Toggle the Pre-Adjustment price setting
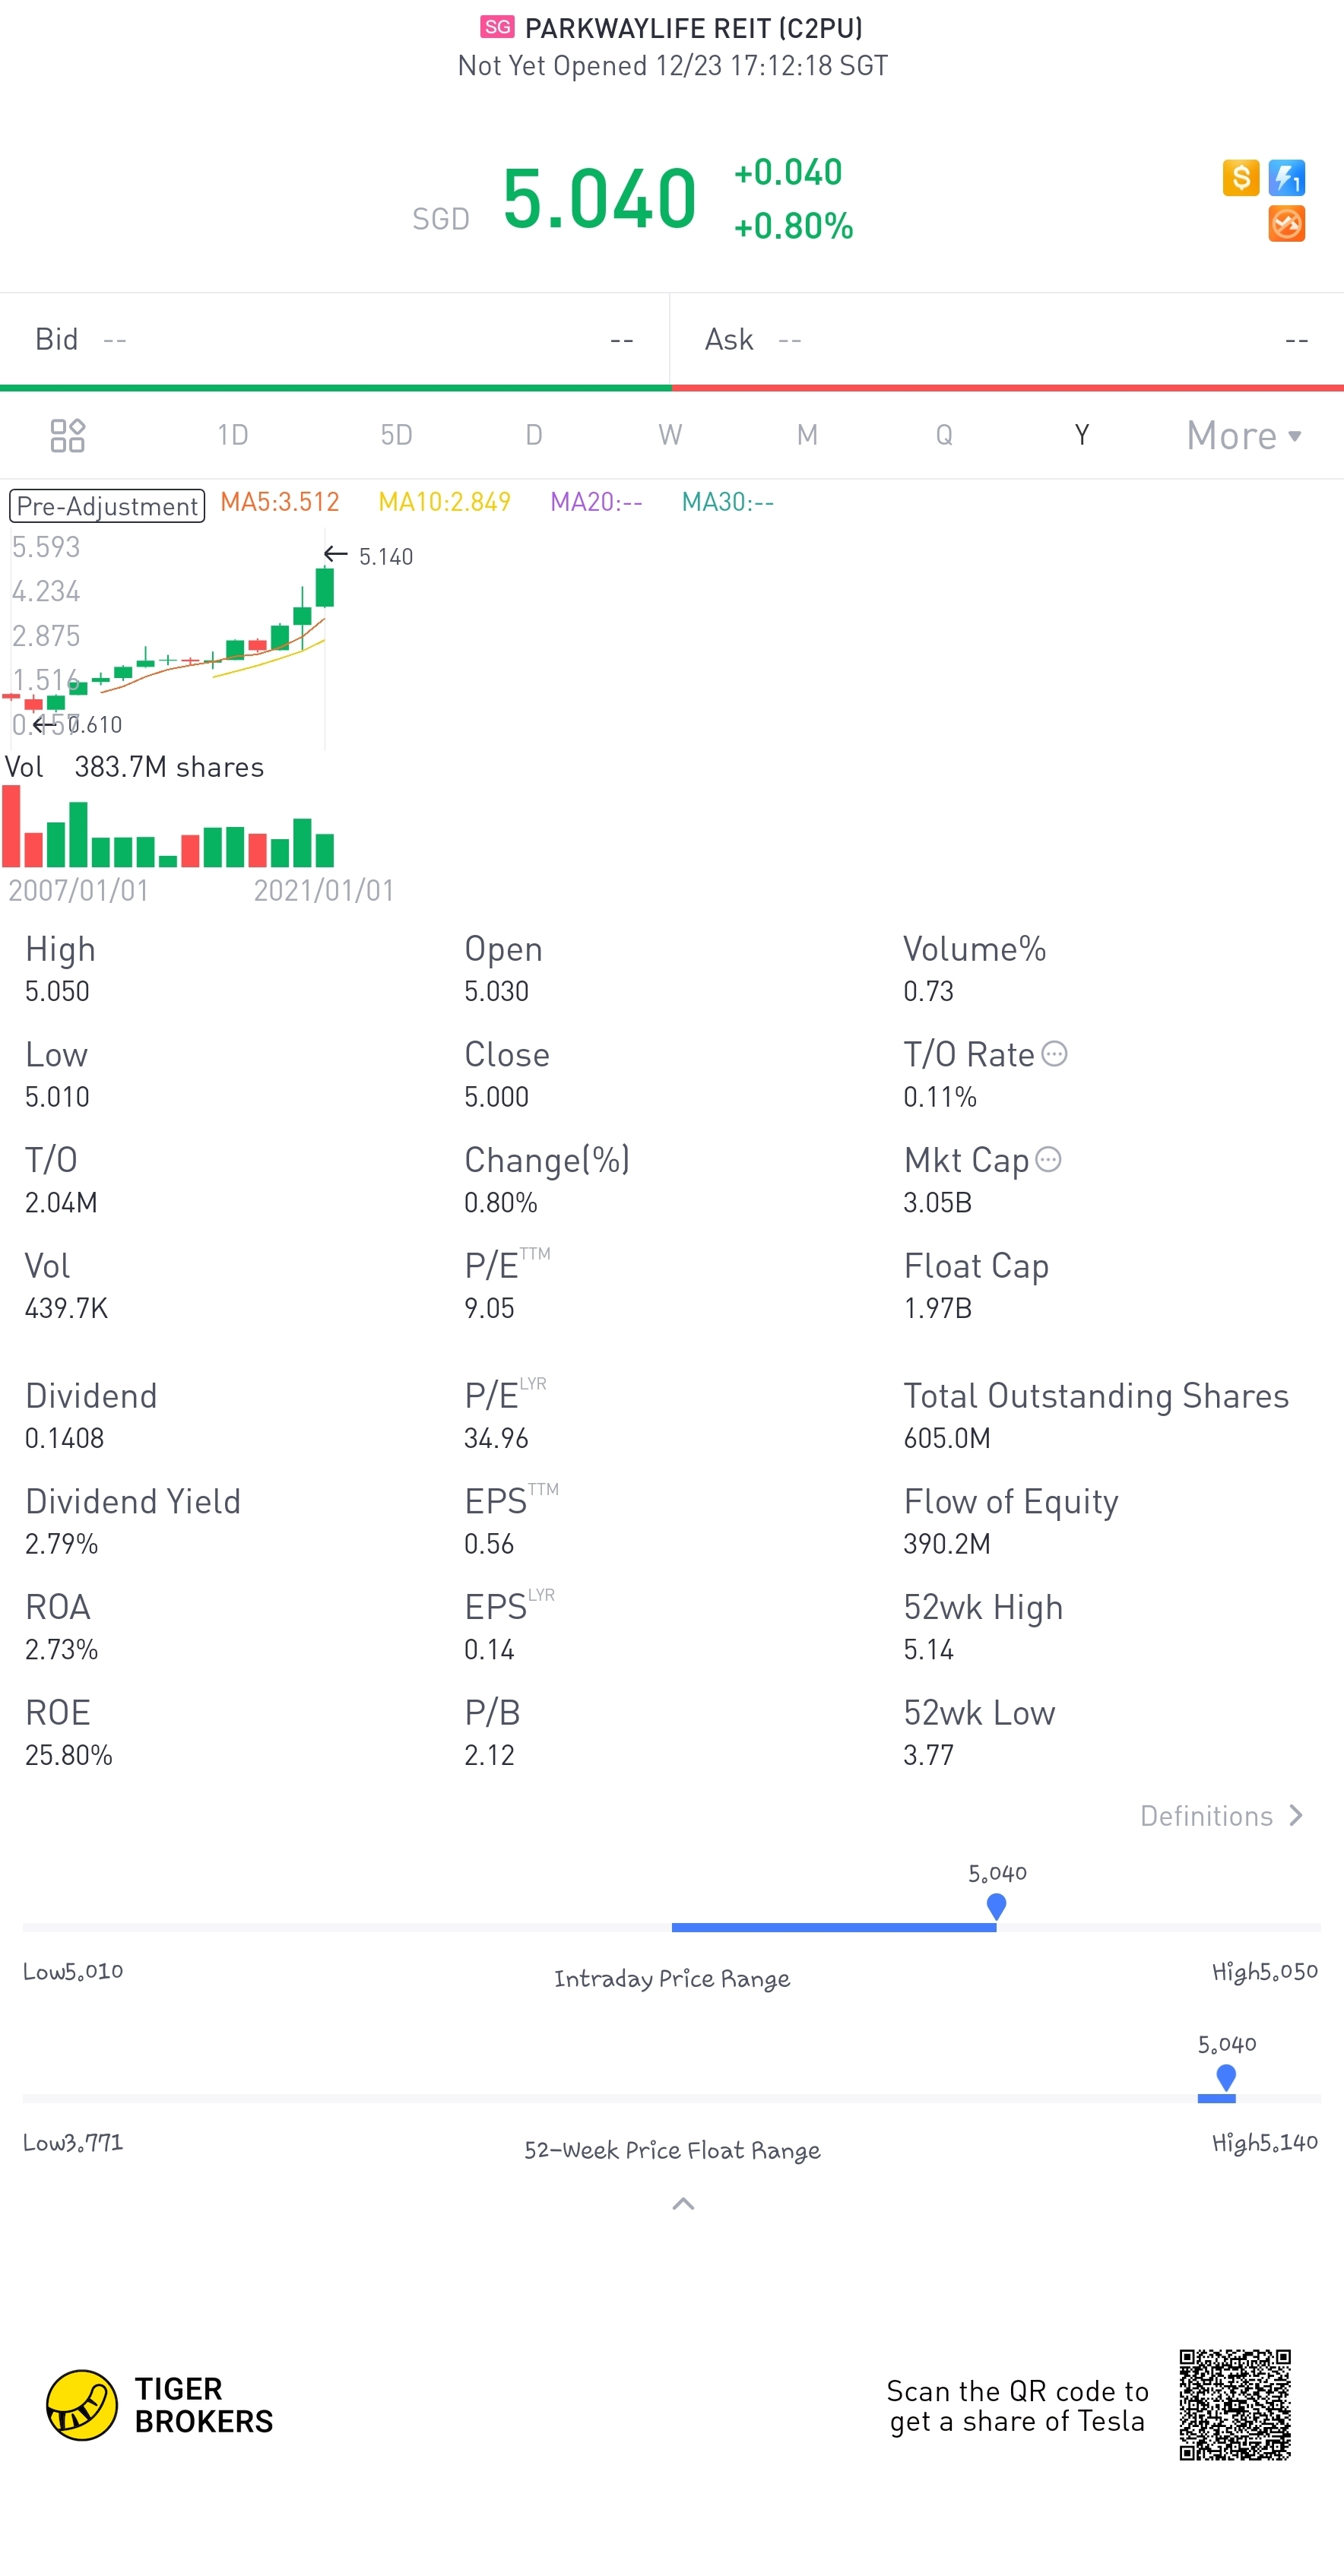 [x=107, y=505]
